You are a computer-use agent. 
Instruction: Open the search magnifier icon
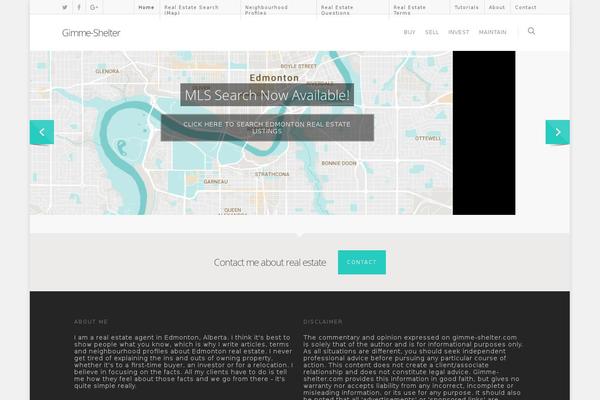(x=531, y=31)
